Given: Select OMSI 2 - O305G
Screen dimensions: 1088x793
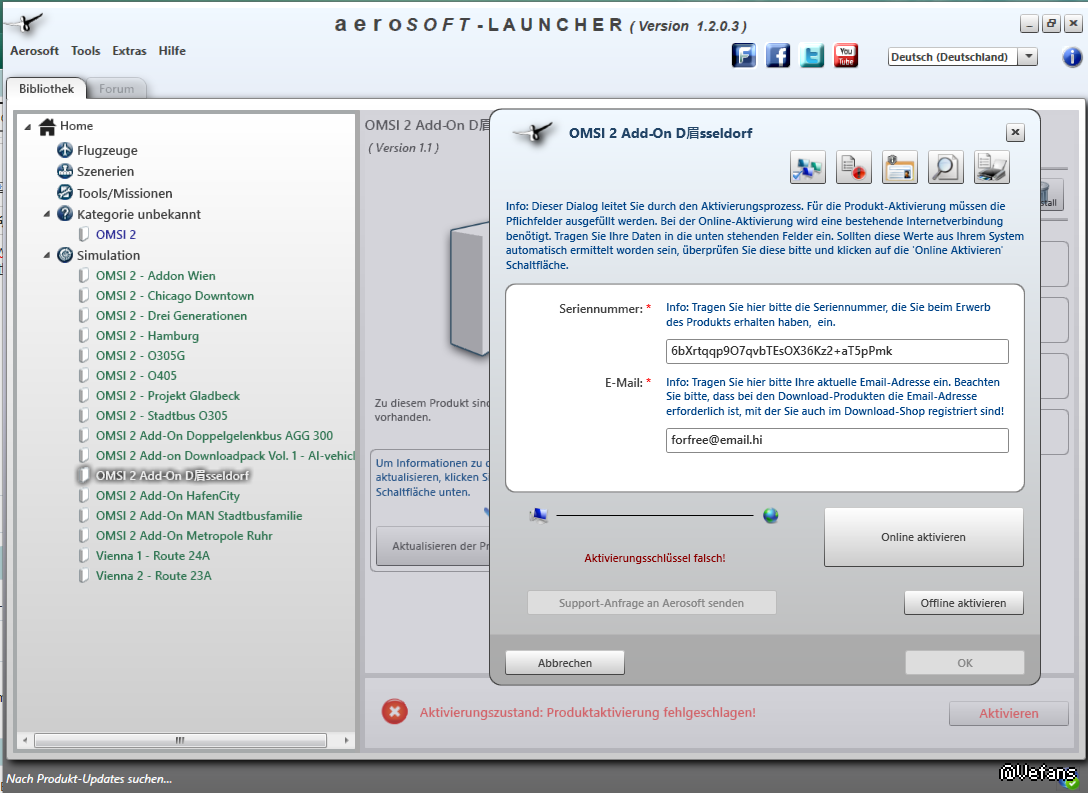Looking at the screenshot, I should [x=140, y=355].
